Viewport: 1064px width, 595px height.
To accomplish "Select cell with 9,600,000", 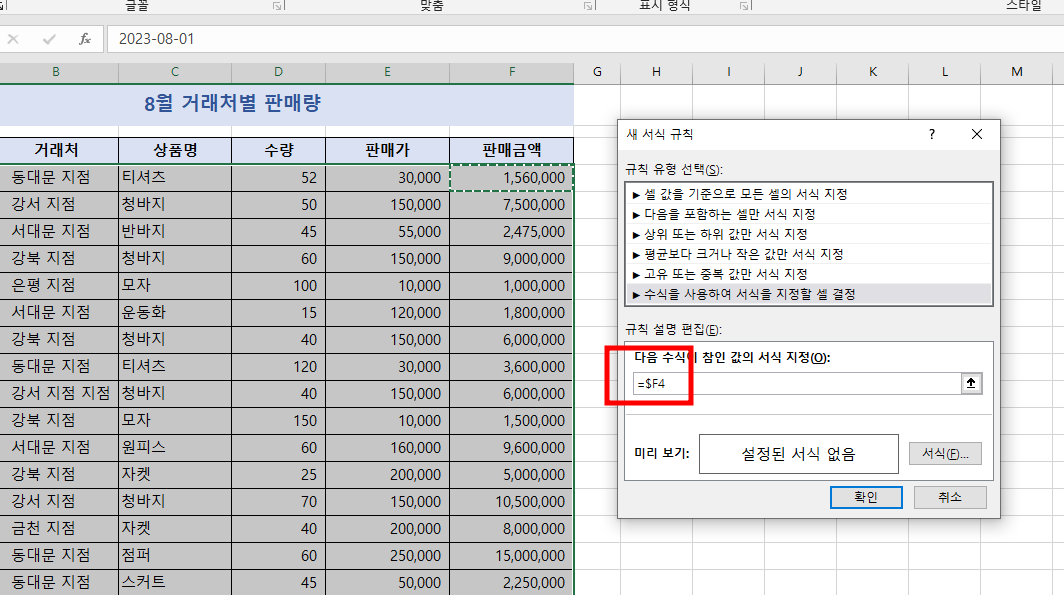I will coord(512,448).
